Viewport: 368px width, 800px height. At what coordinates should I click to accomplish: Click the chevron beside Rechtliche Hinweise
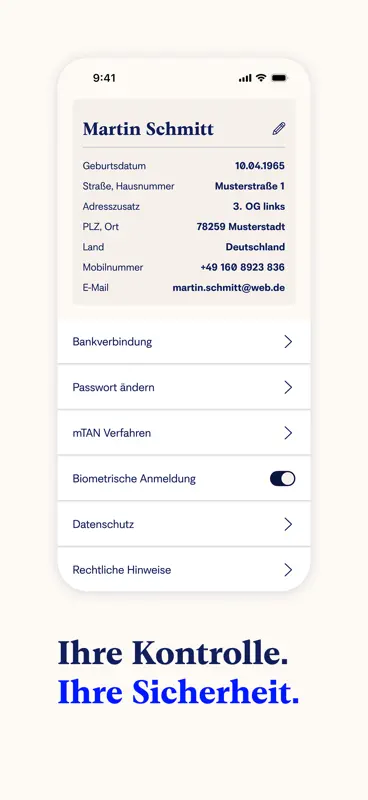(x=288, y=570)
